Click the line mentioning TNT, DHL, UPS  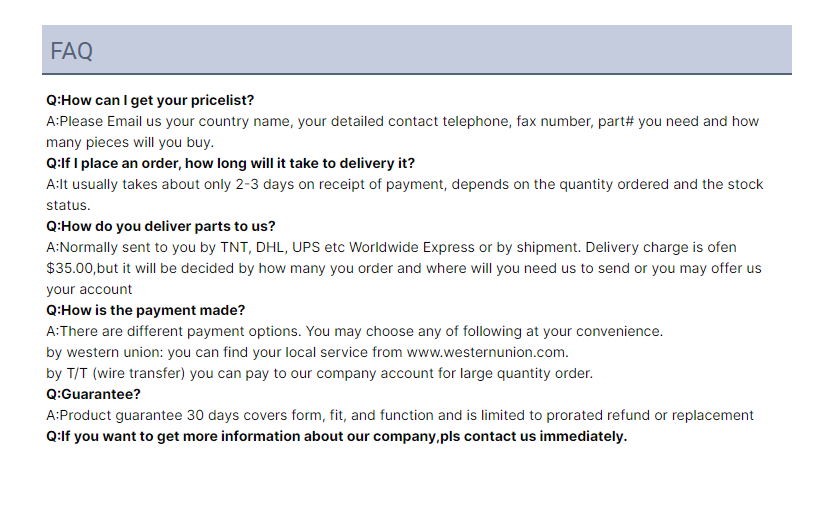pos(391,247)
